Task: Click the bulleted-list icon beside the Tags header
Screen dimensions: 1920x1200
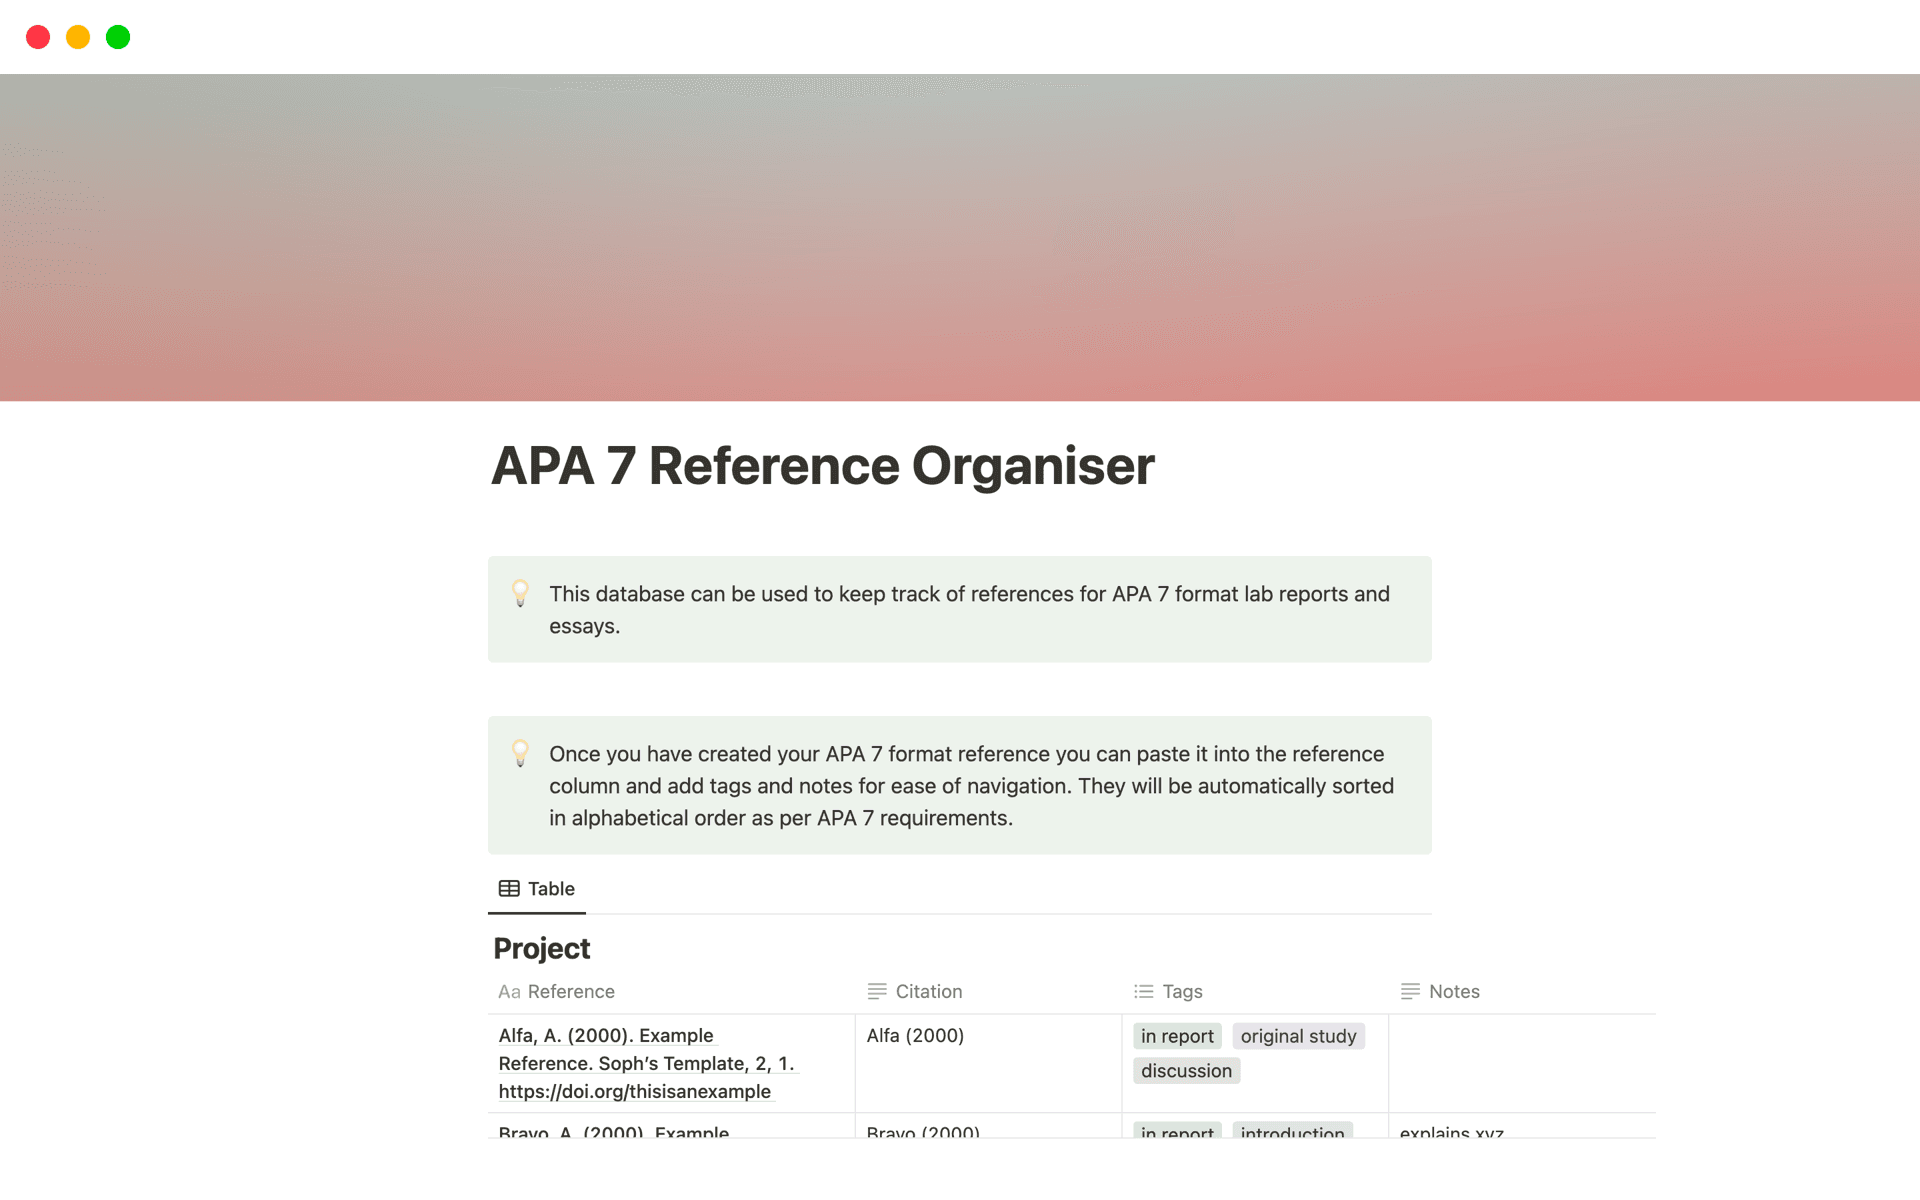Action: point(1142,991)
